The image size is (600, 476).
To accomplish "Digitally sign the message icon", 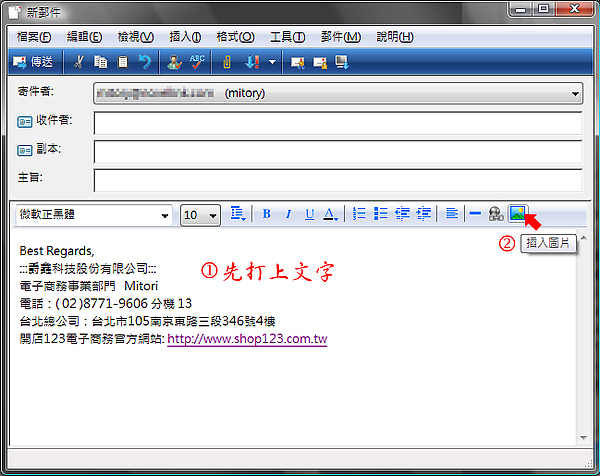I will point(297,62).
